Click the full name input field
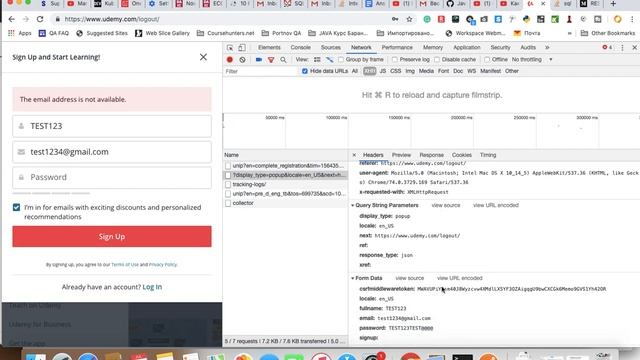Screen dimensions: 640x360 point(112,126)
